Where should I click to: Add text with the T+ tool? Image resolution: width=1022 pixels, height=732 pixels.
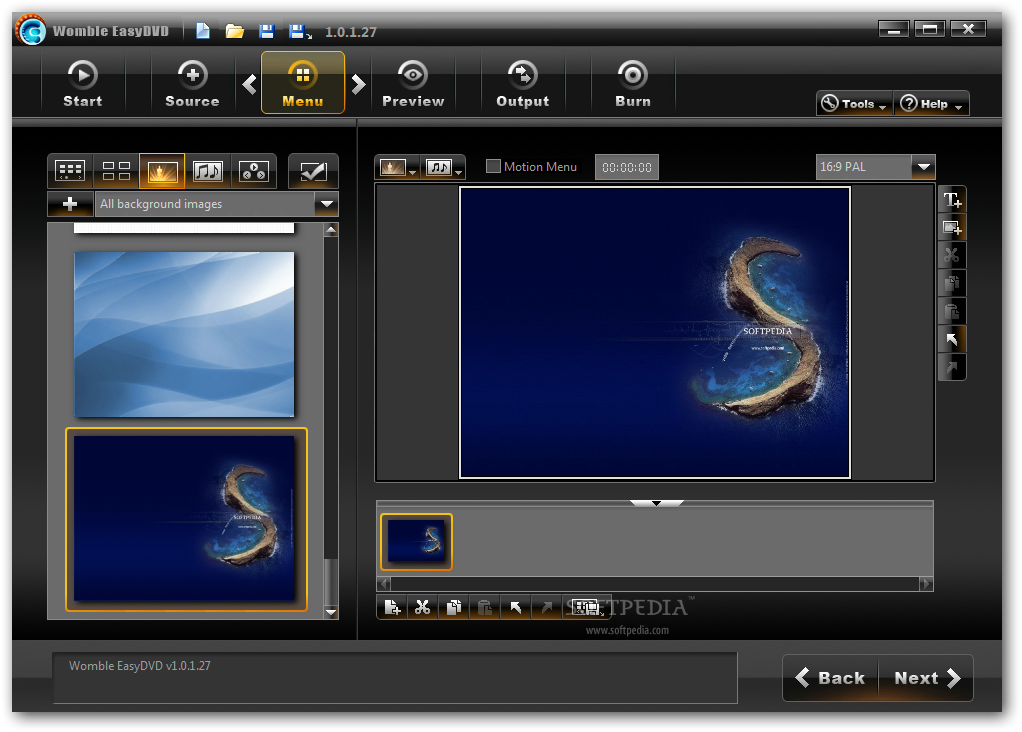point(952,199)
